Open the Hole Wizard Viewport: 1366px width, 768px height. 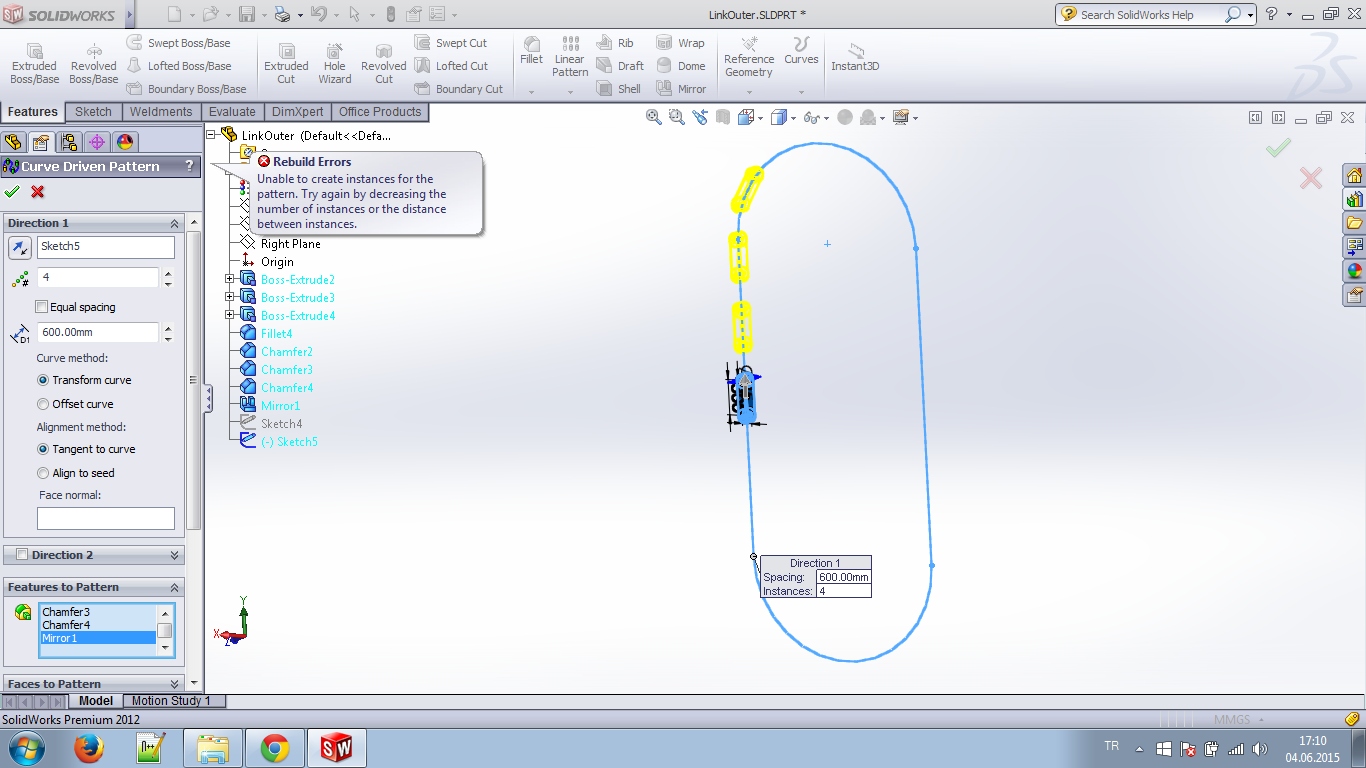coord(335,64)
